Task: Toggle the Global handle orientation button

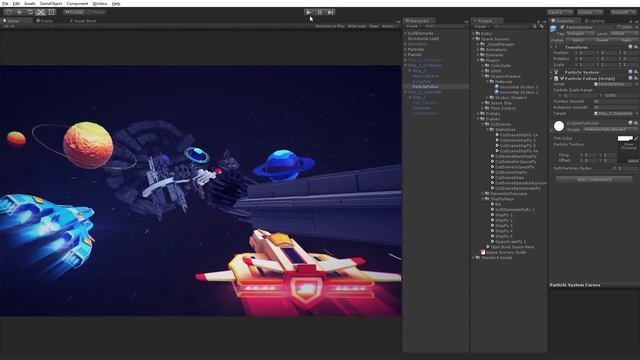Action: [96, 12]
